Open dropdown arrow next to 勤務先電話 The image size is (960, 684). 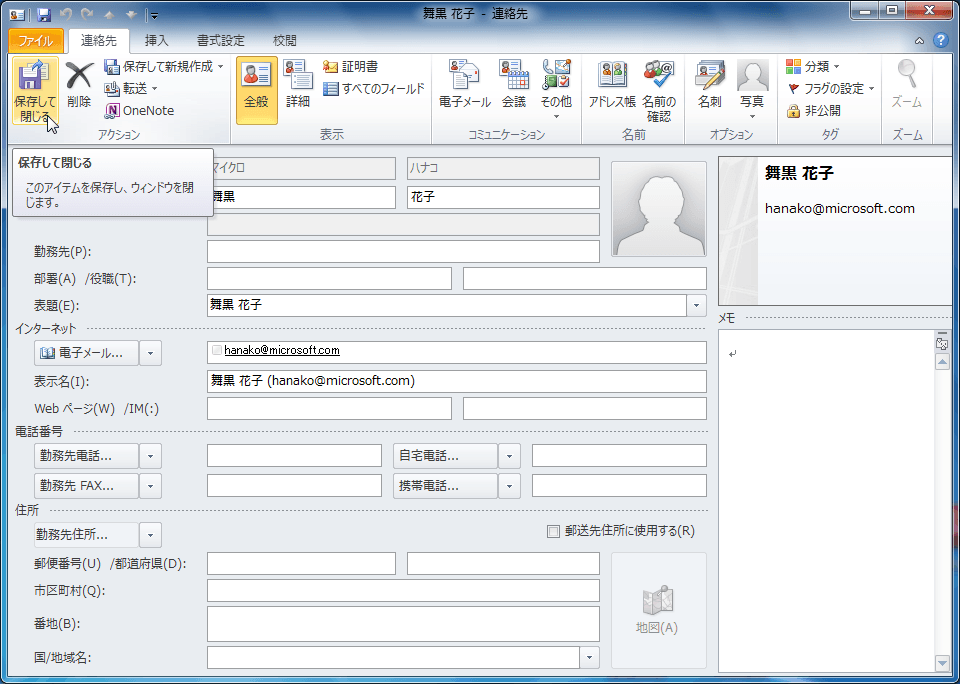[151, 456]
